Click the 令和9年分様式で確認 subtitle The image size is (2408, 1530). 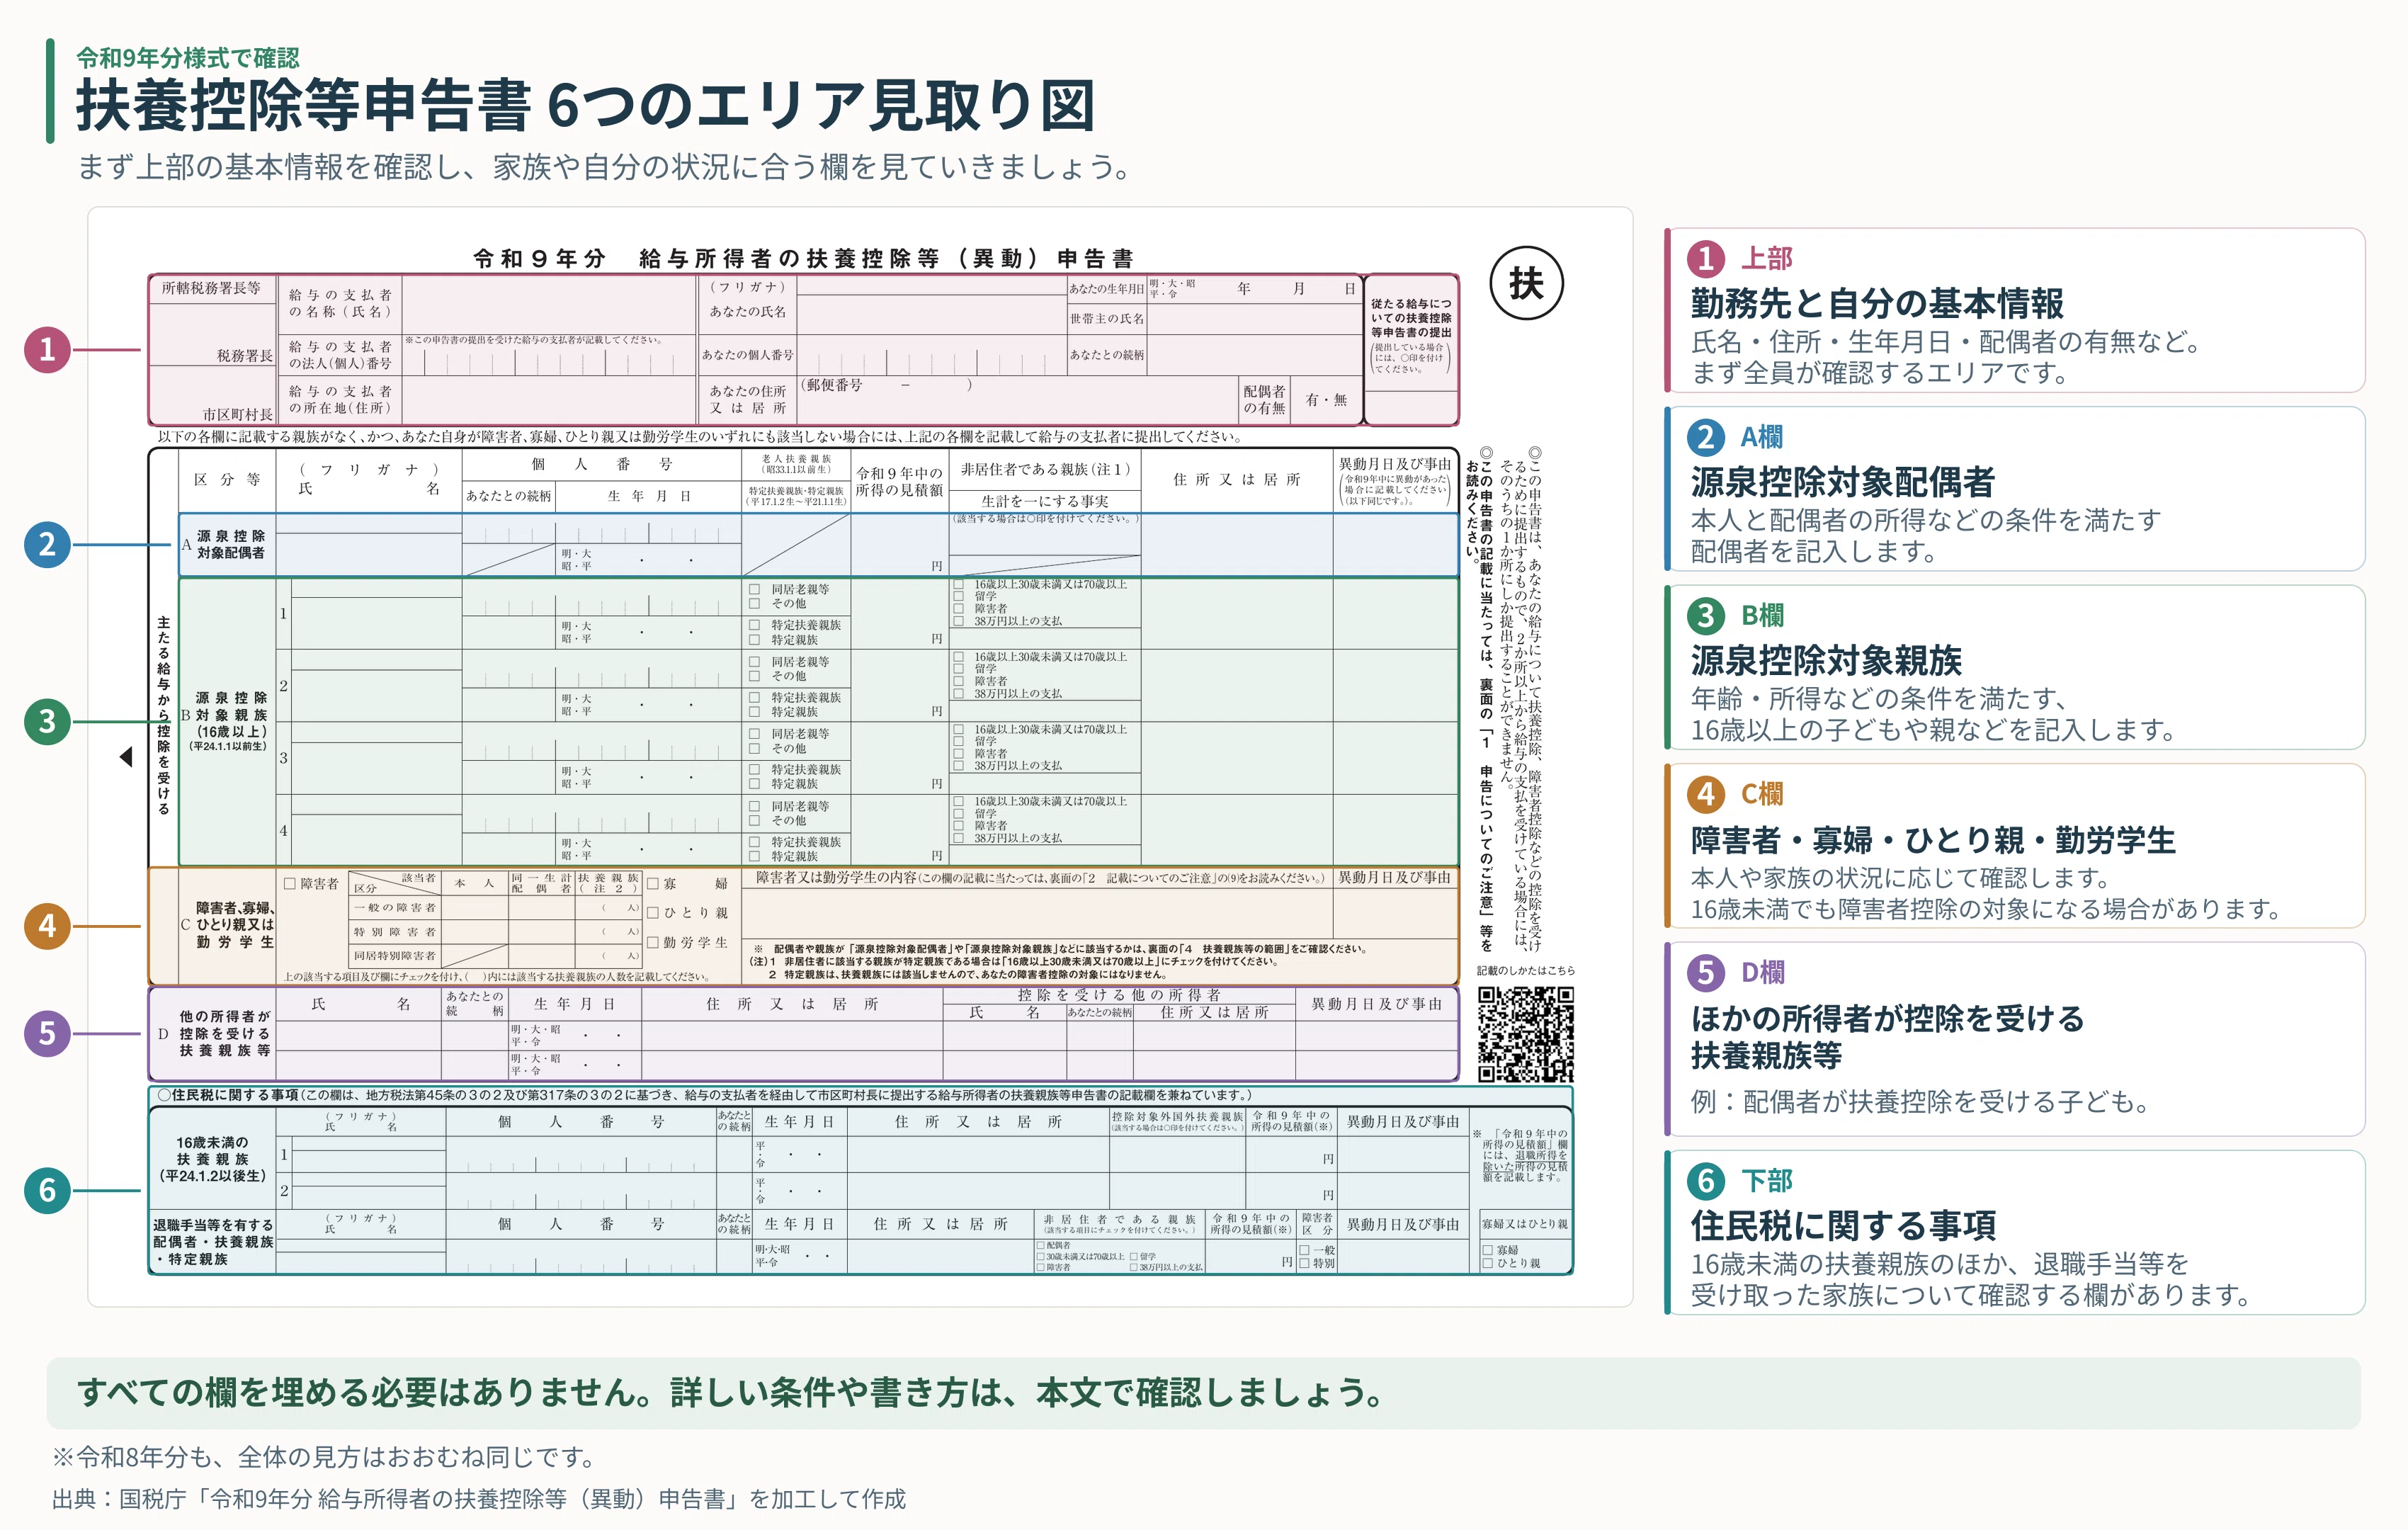[188, 57]
